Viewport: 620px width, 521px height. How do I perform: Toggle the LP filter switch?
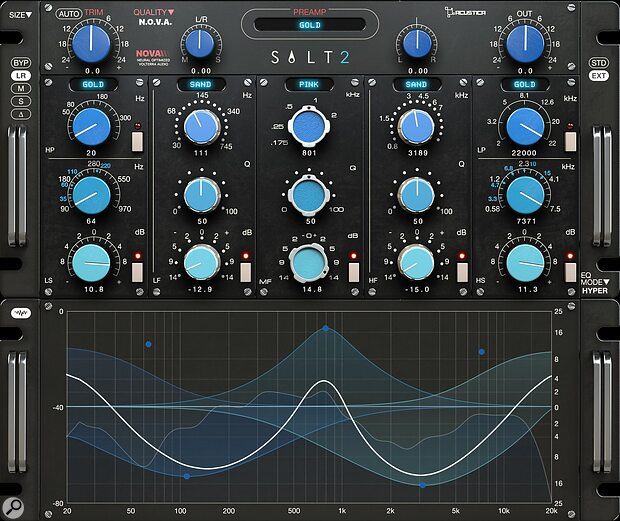tap(570, 141)
